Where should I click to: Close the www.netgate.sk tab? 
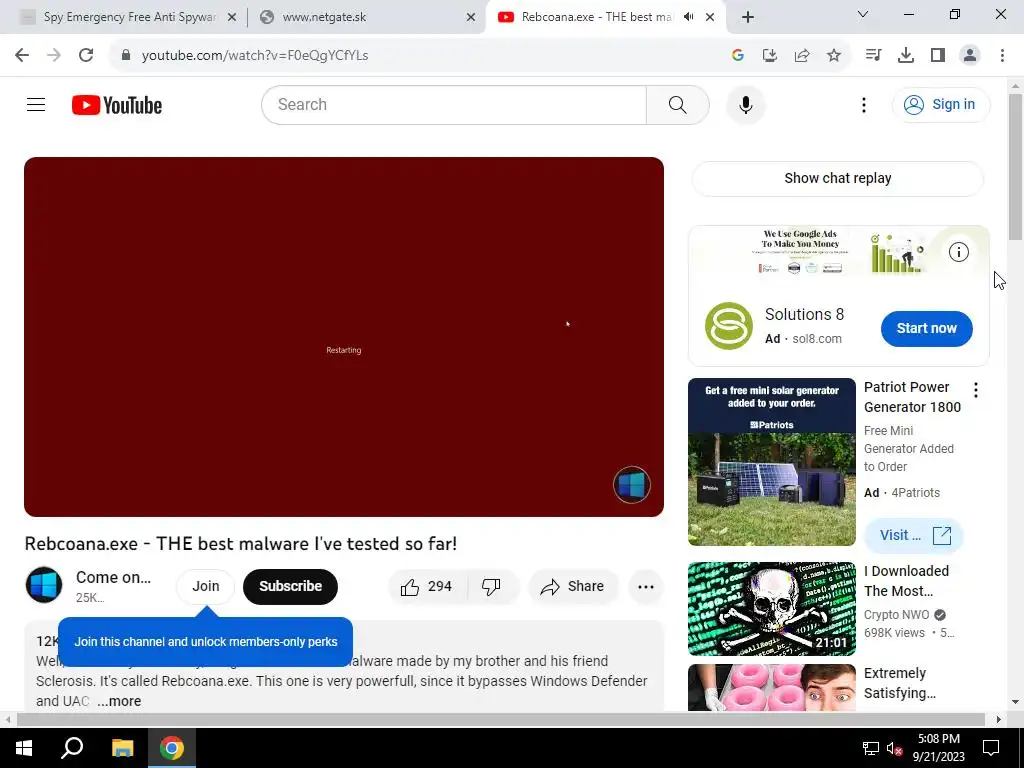tap(471, 18)
